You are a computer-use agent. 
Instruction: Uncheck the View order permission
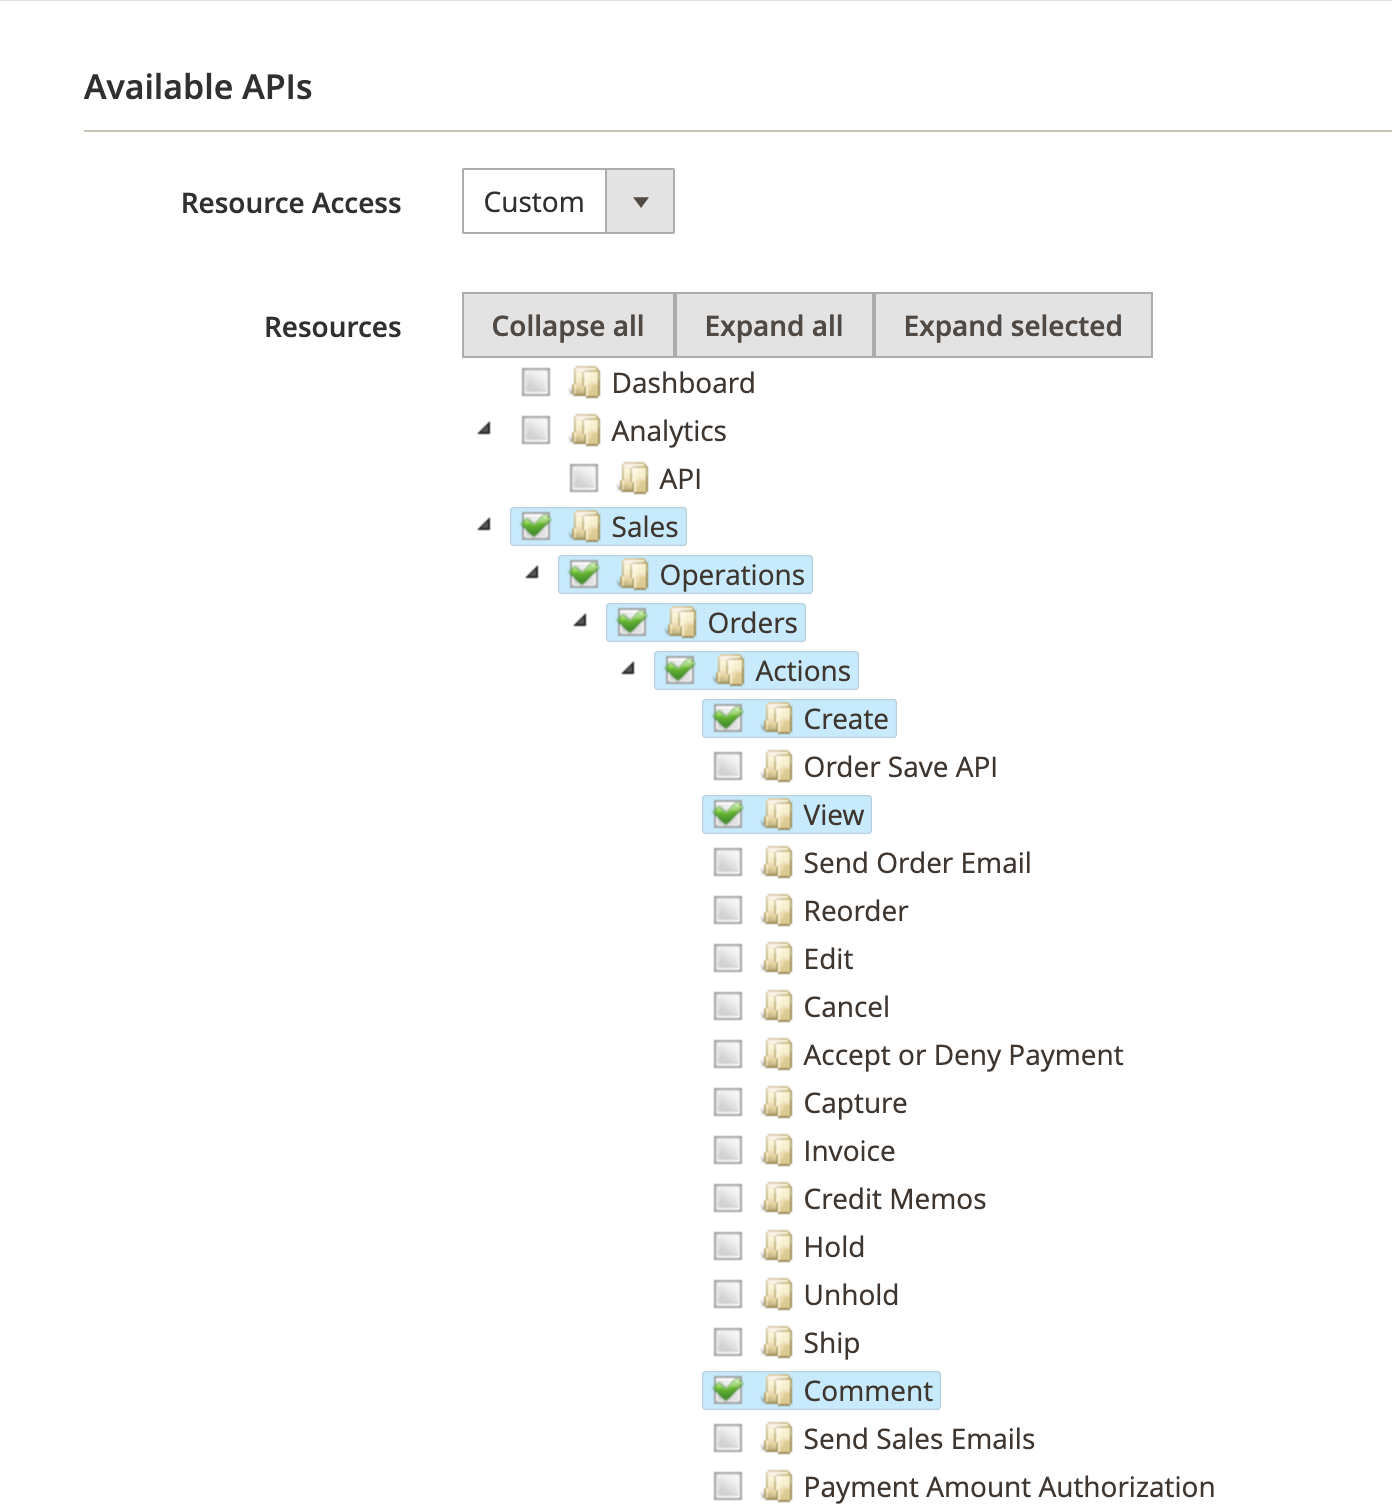[728, 814]
